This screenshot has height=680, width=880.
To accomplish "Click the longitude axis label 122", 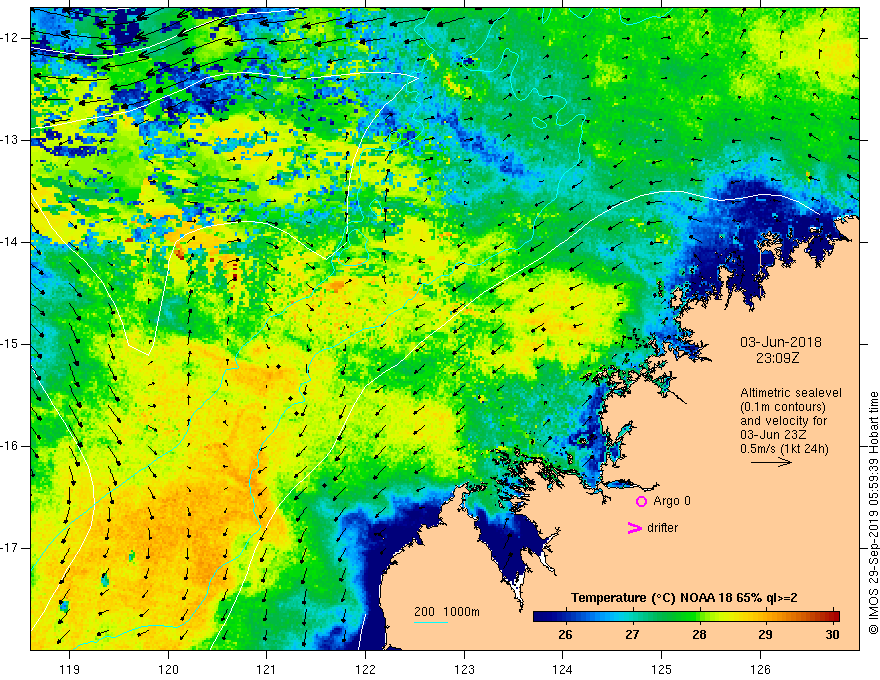I will click(x=365, y=669).
